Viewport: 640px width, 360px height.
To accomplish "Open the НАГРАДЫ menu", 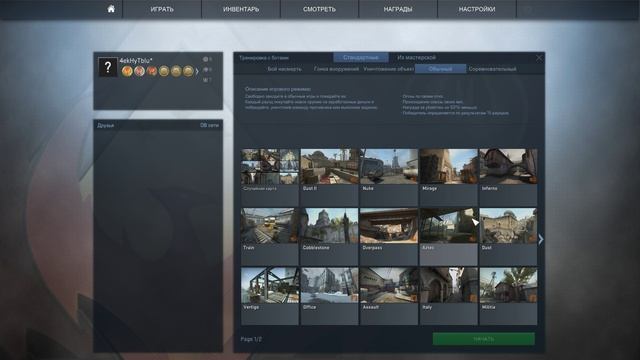I will click(398, 9).
